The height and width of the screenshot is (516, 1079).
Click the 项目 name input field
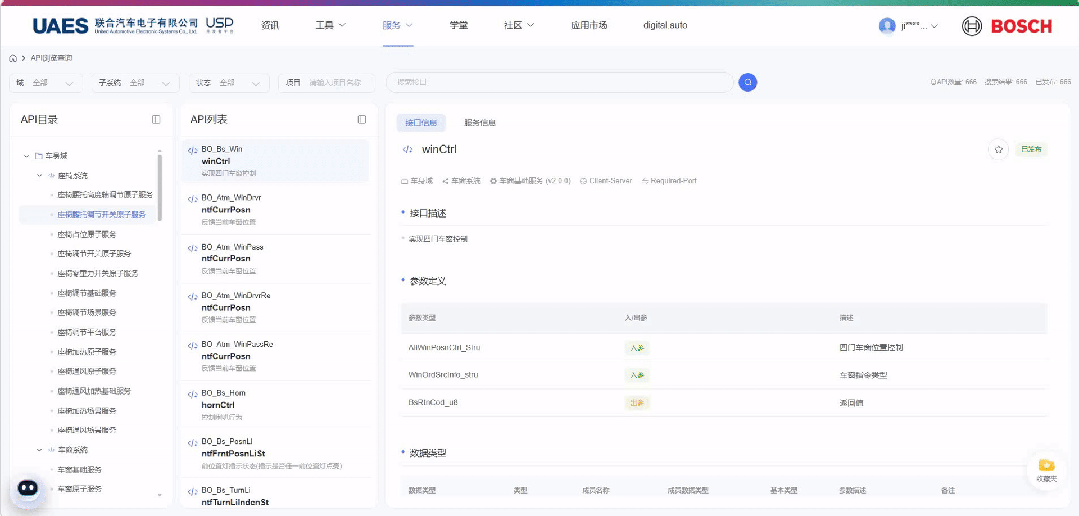(327, 83)
